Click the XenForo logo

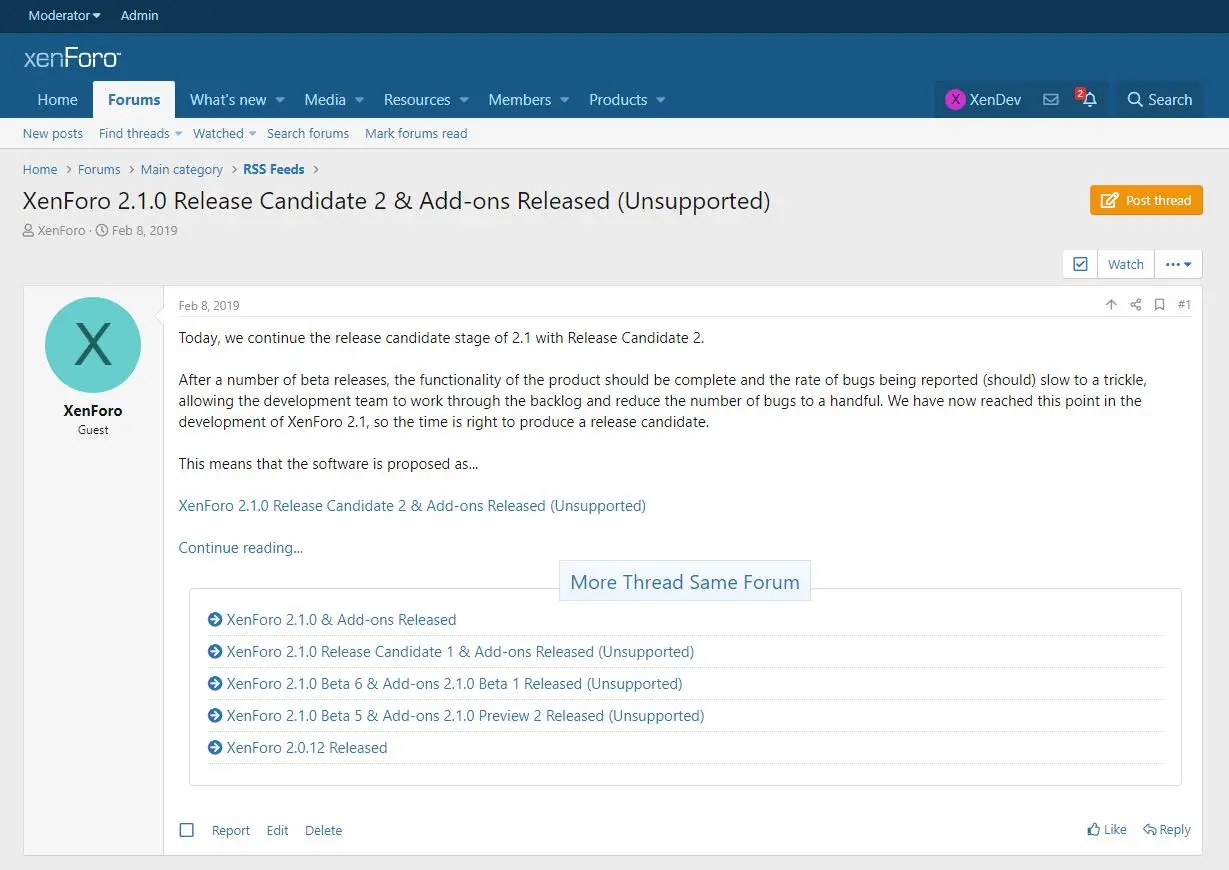[x=72, y=59]
